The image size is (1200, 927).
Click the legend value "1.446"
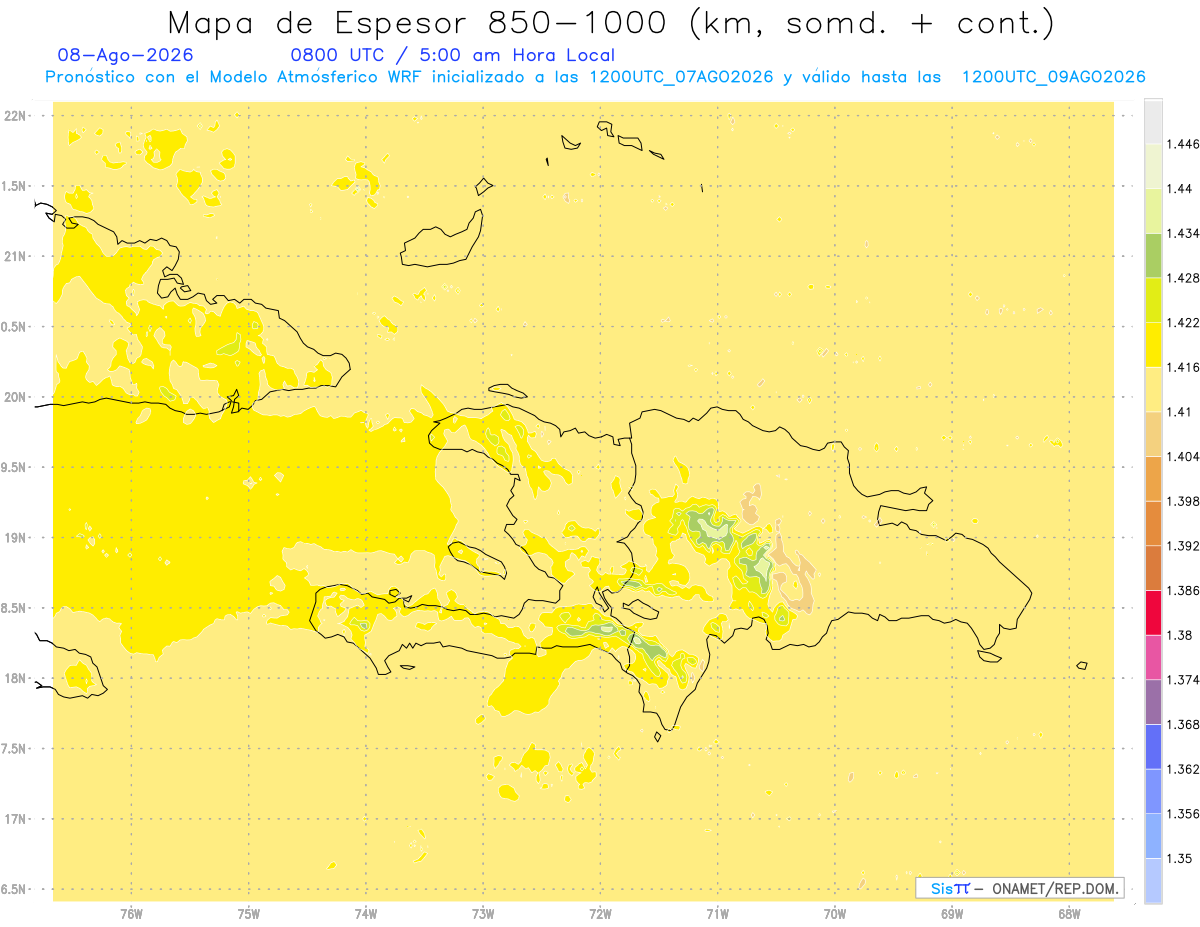[1183, 144]
